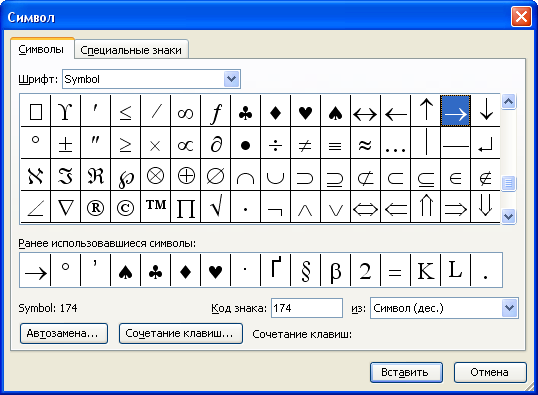Pick the recently used beta symbol
The image size is (538, 395).
[336, 270]
